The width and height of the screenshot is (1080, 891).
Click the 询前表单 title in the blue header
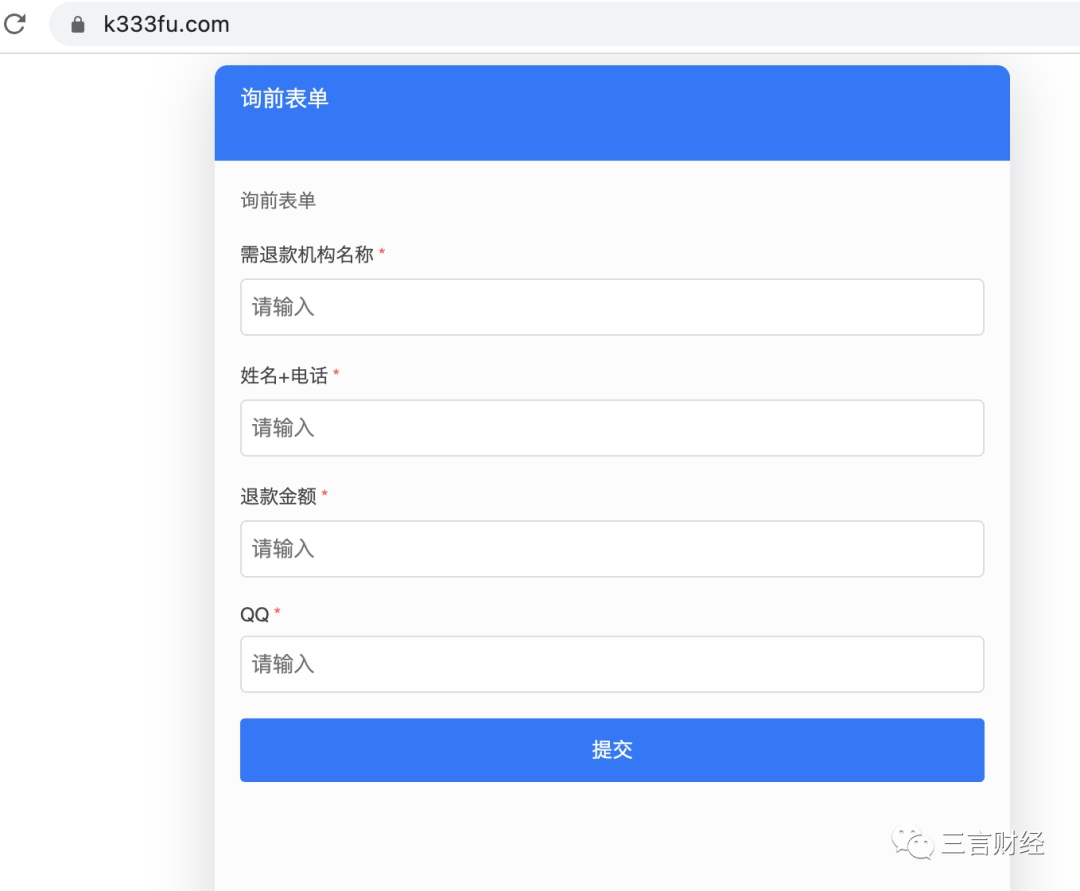click(285, 98)
